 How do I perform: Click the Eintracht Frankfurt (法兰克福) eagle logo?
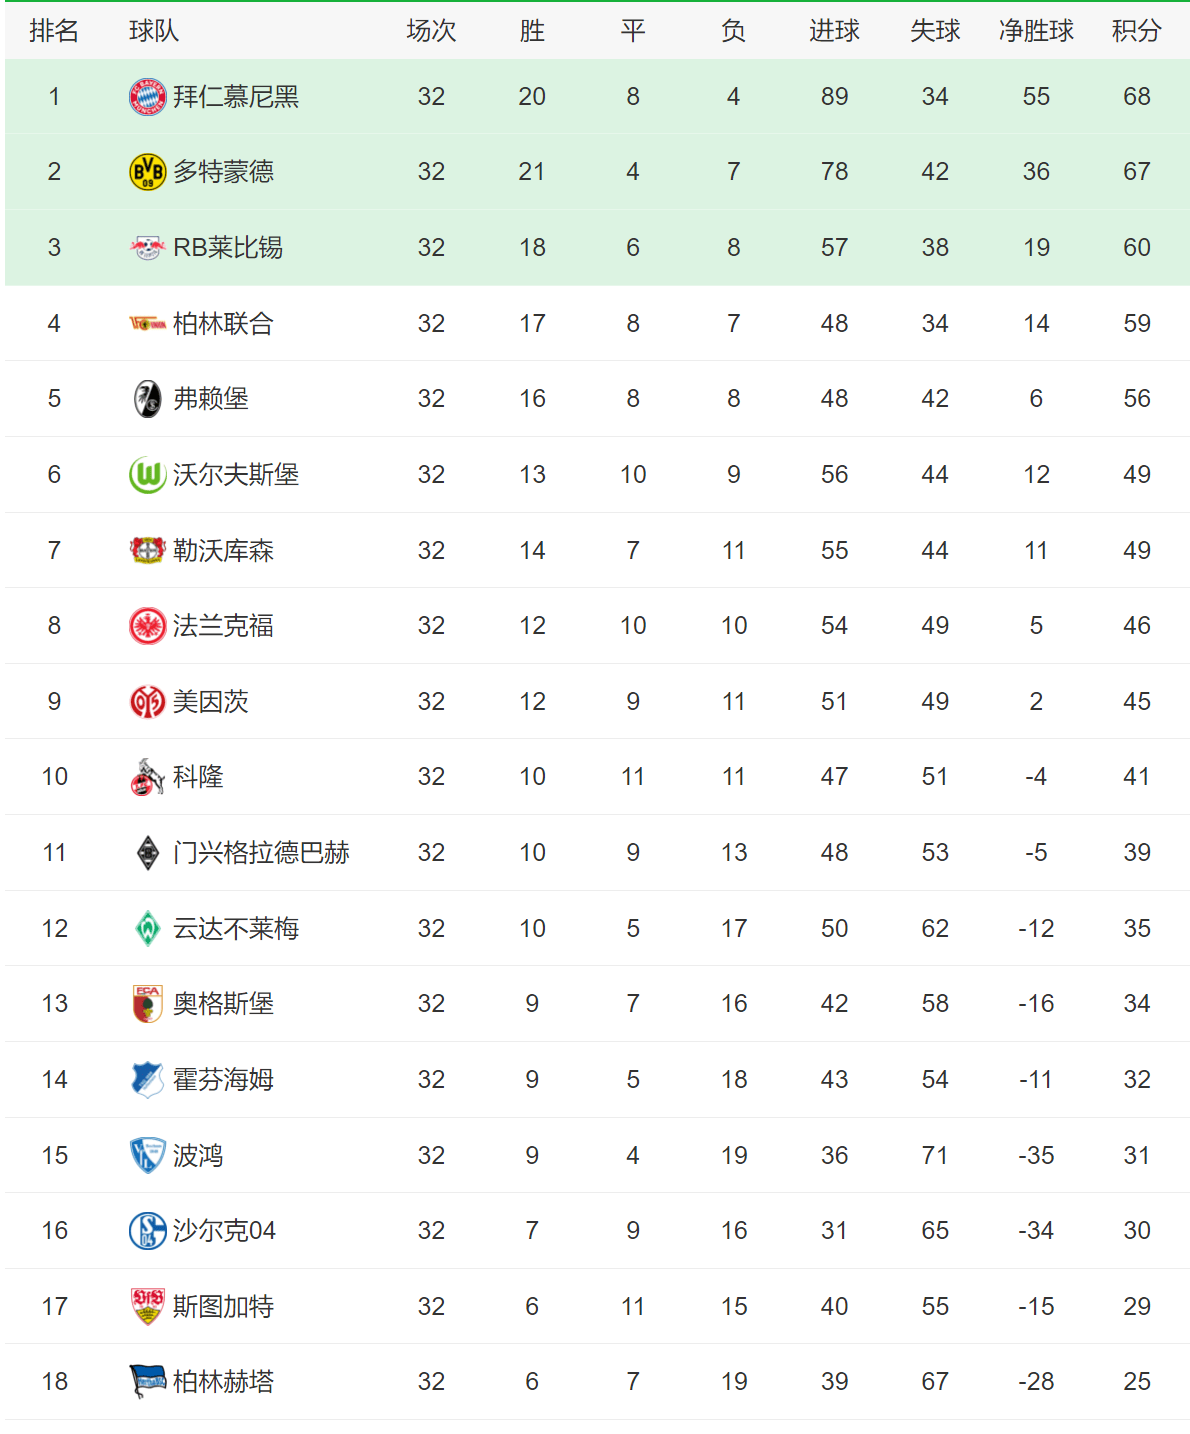tap(148, 626)
